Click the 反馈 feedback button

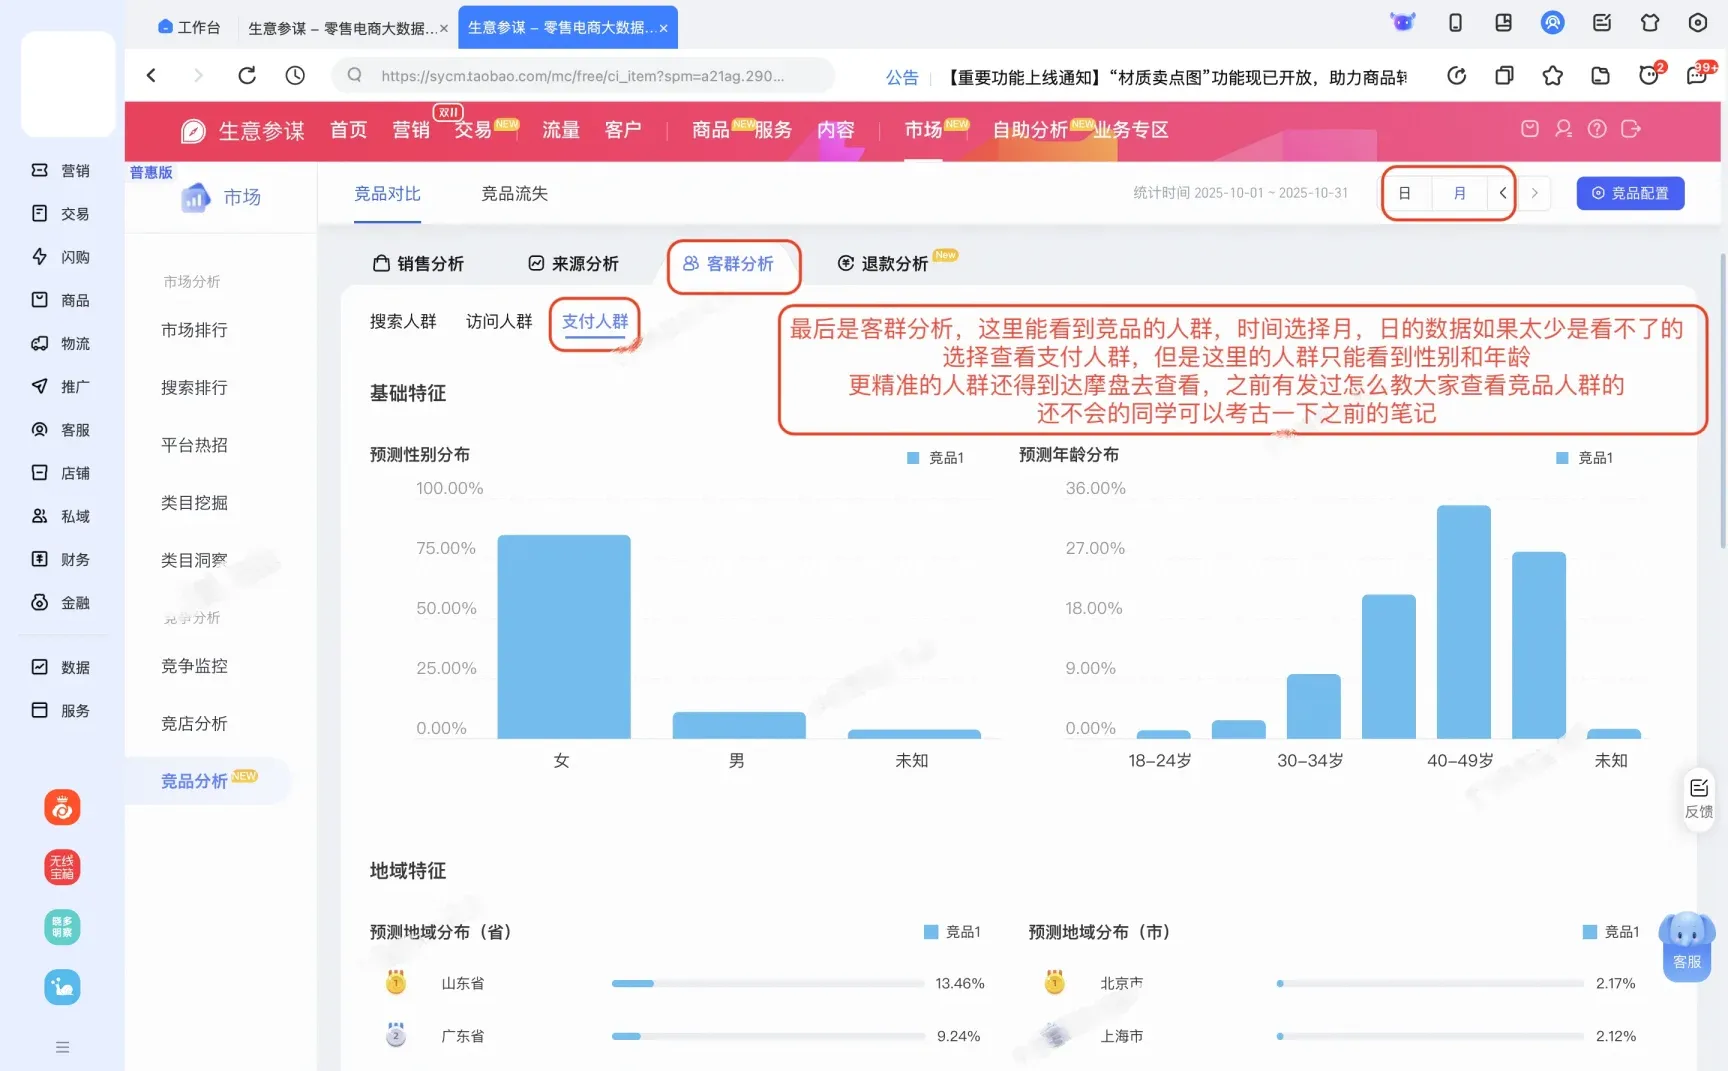(1699, 797)
